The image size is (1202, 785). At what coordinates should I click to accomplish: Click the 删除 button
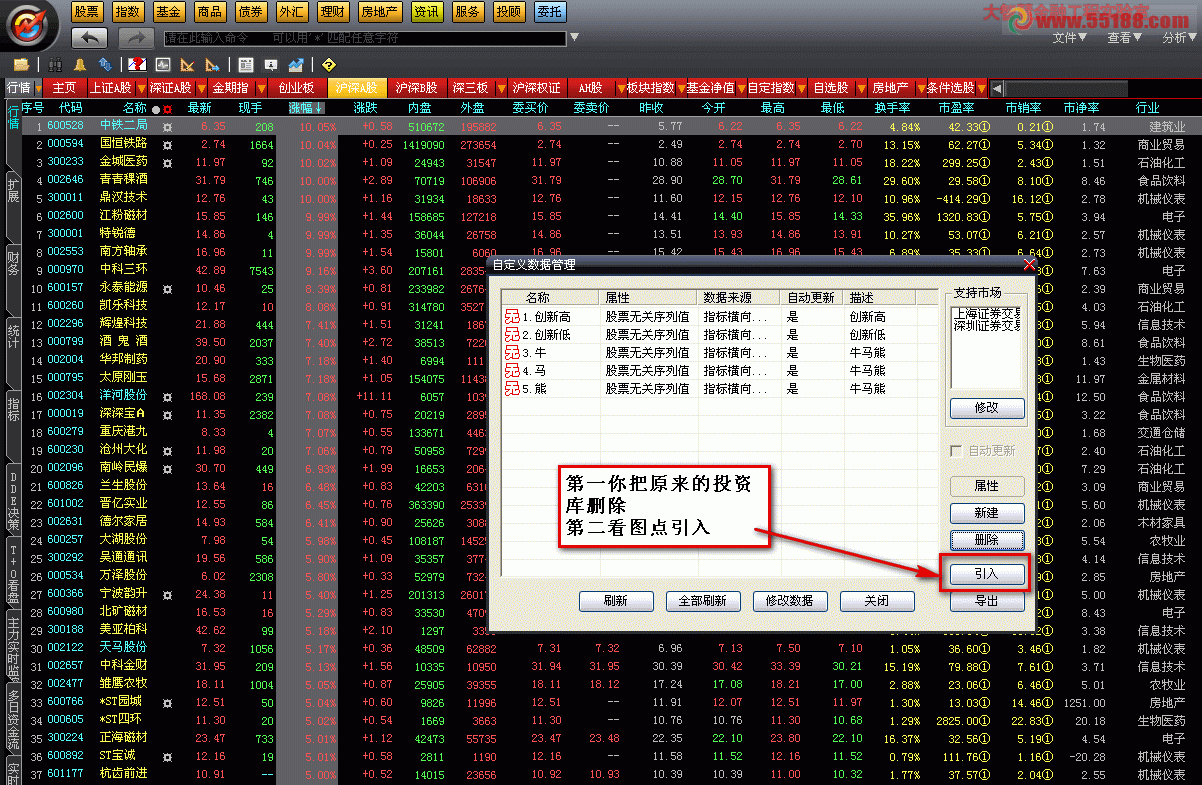tap(986, 540)
